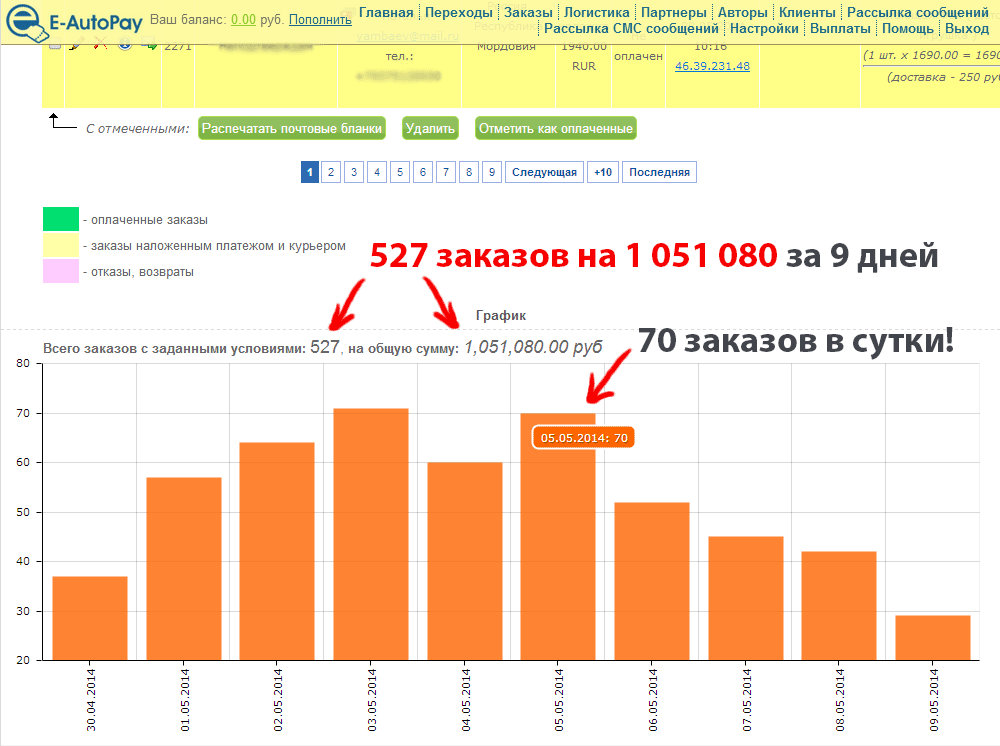This screenshot has height=746, width=1000.
Task: Delete order 2271 via the red X icon
Action: [99, 45]
